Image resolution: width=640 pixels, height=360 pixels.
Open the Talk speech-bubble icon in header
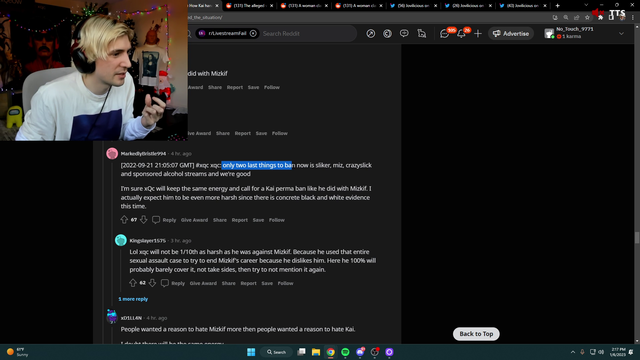[x=404, y=33]
